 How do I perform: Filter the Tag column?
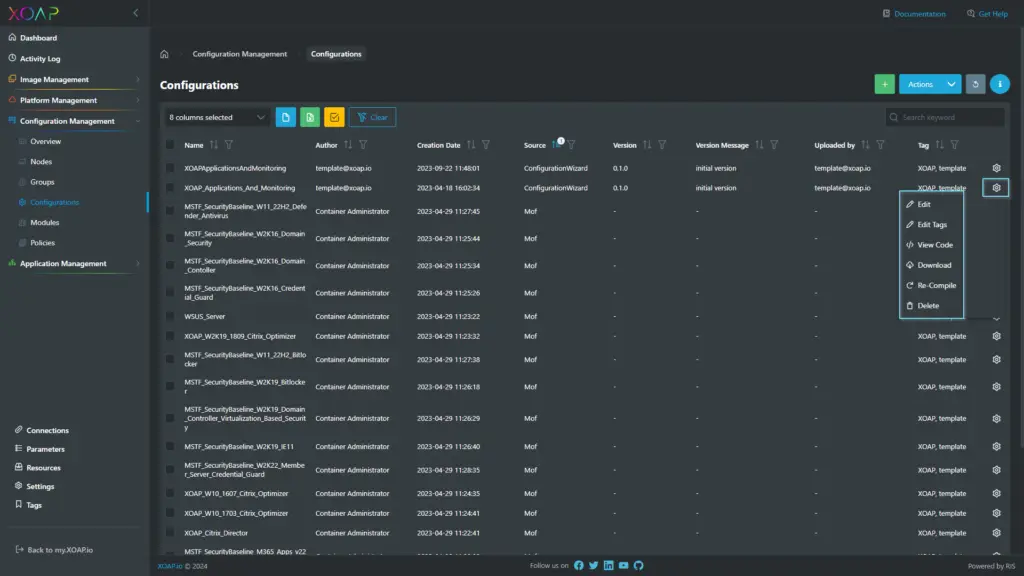tap(954, 145)
